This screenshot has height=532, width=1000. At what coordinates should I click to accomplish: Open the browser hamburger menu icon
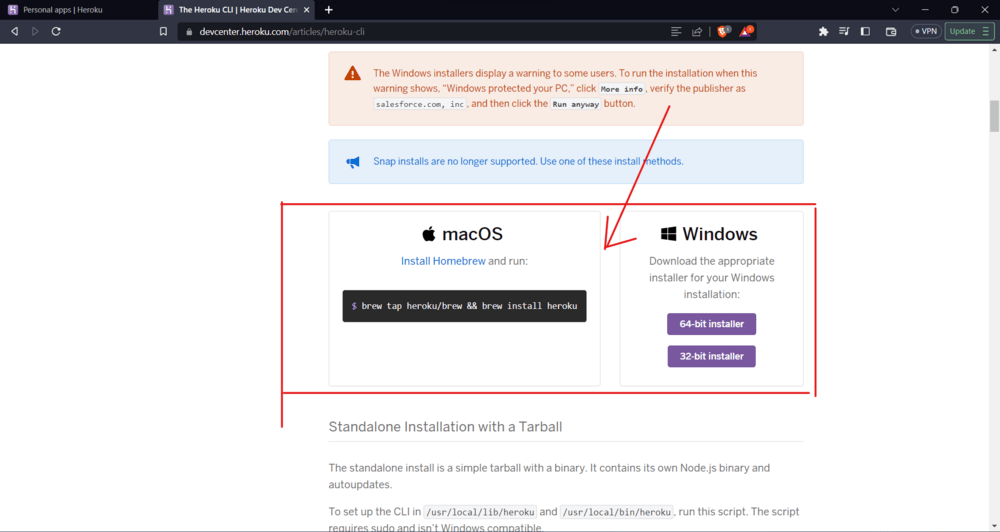click(x=986, y=31)
